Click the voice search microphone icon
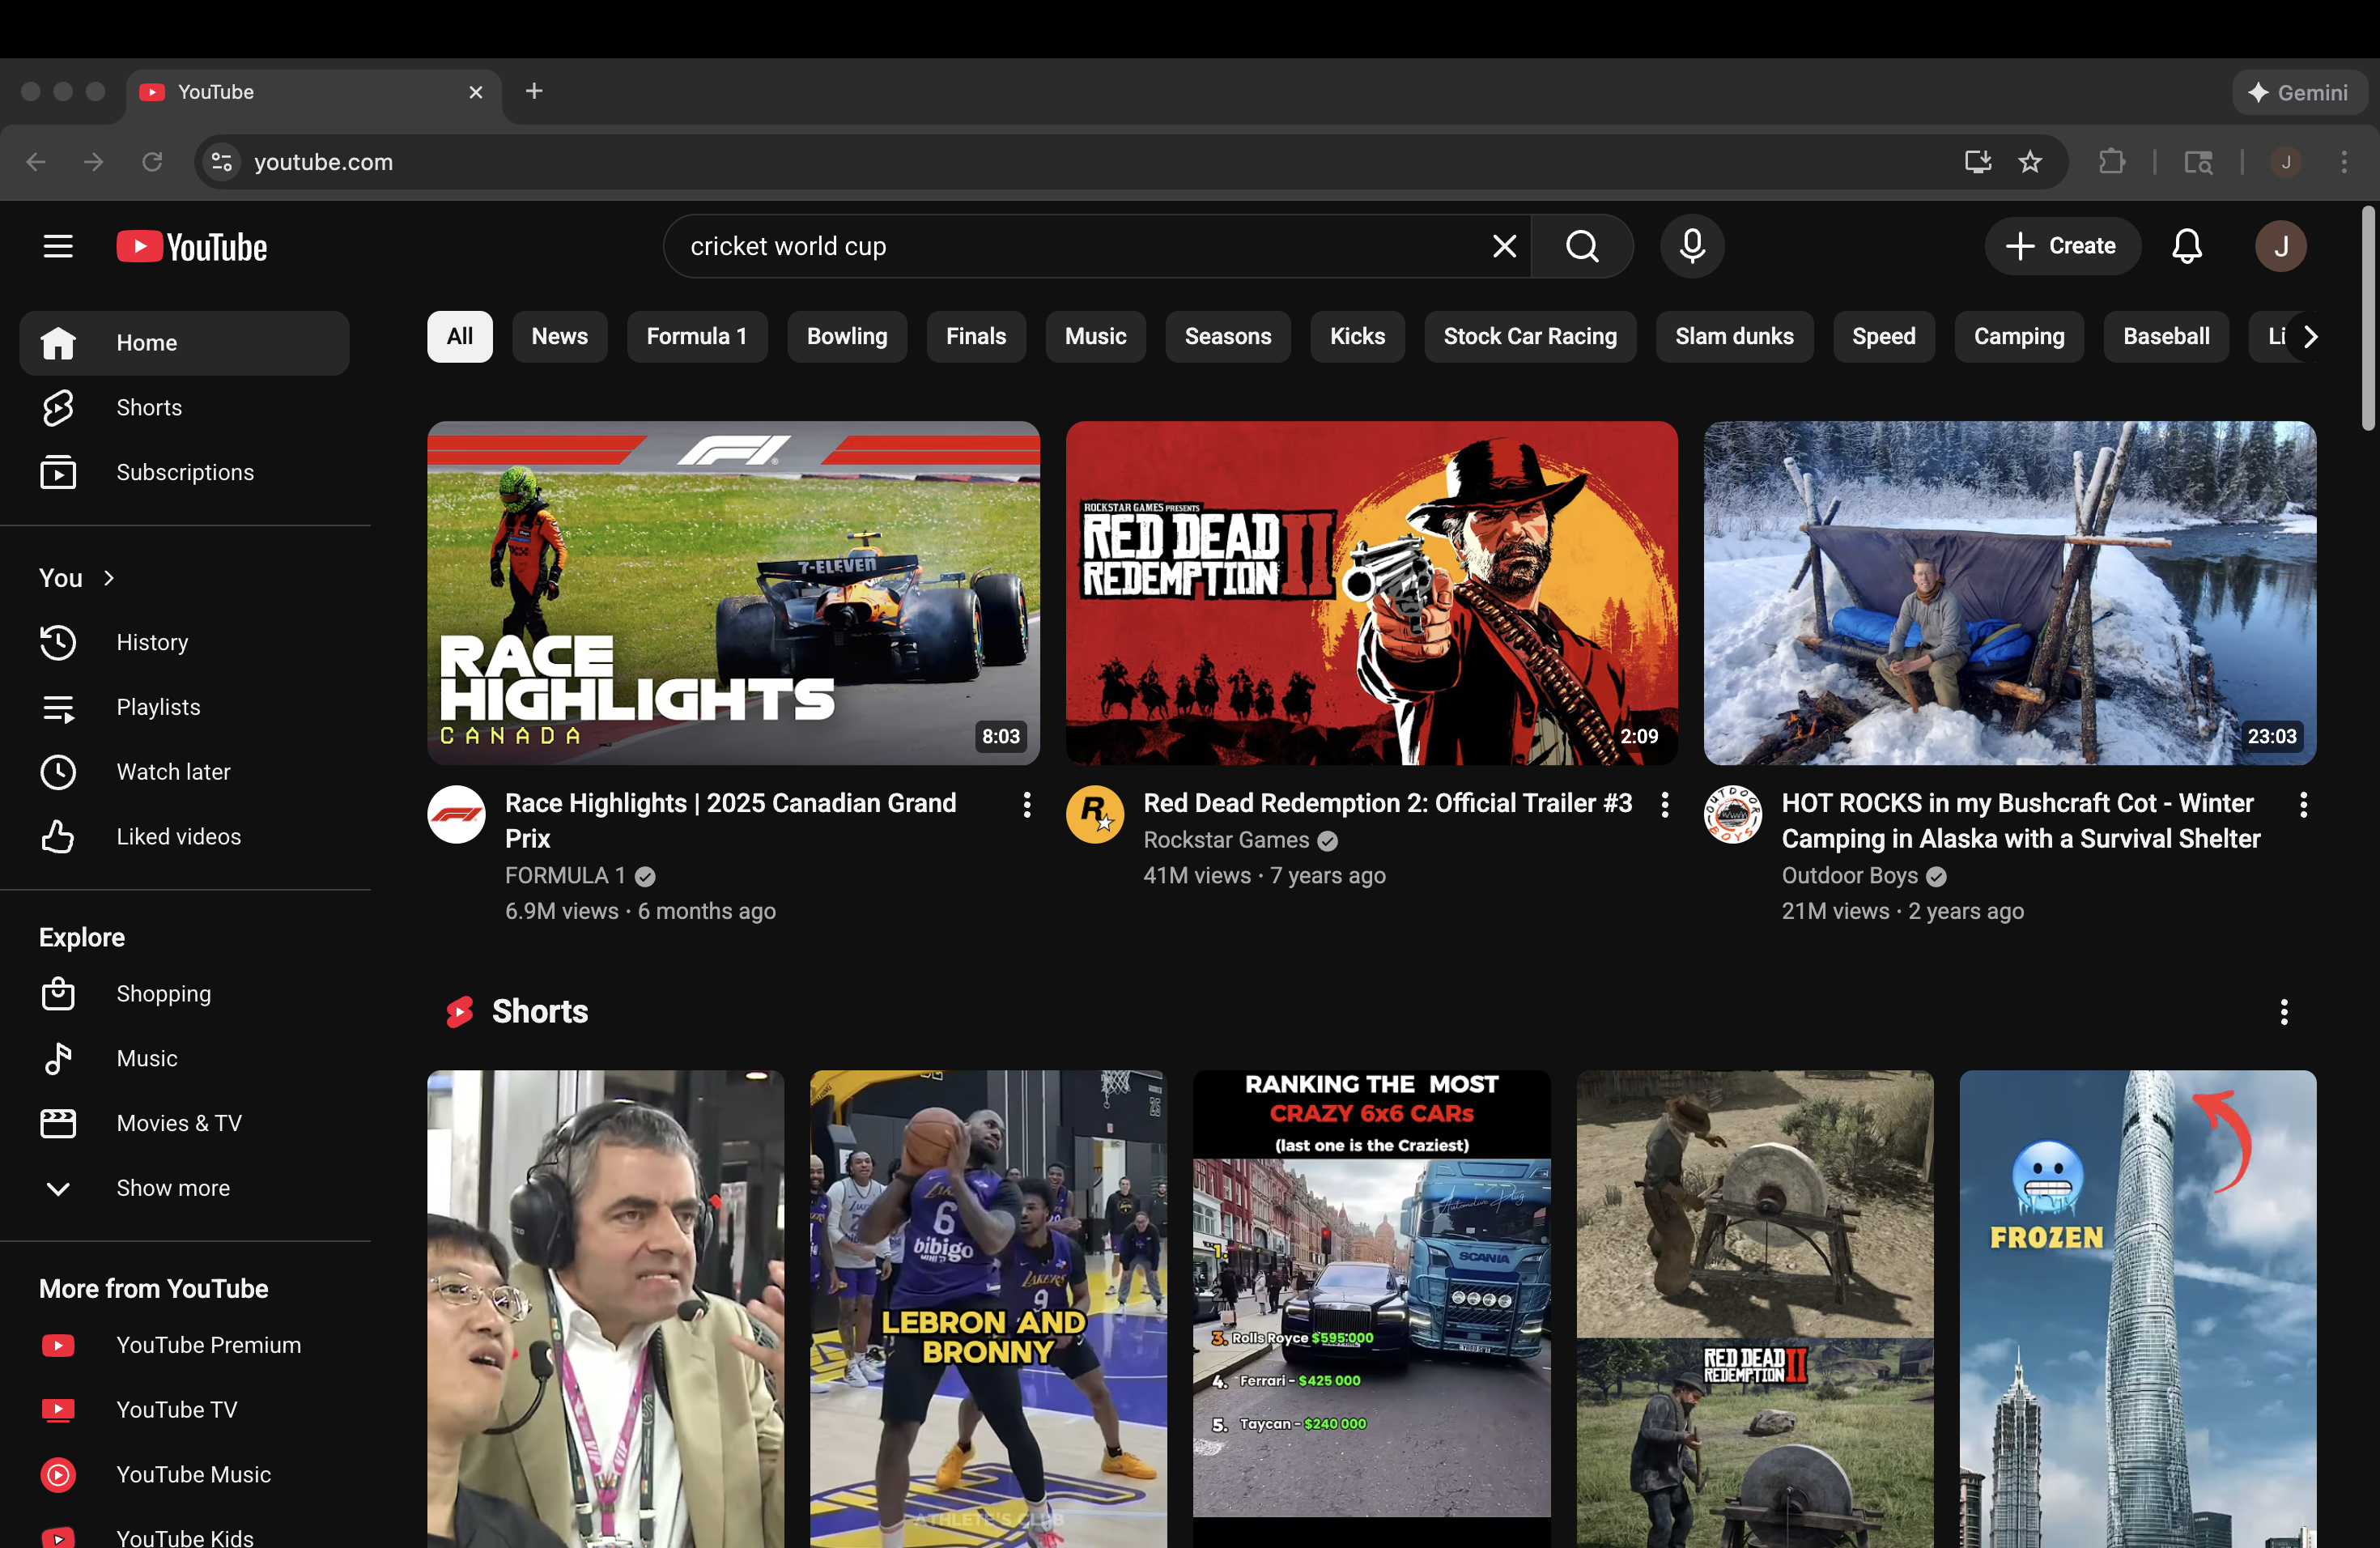The image size is (2380, 1548). tap(1692, 246)
